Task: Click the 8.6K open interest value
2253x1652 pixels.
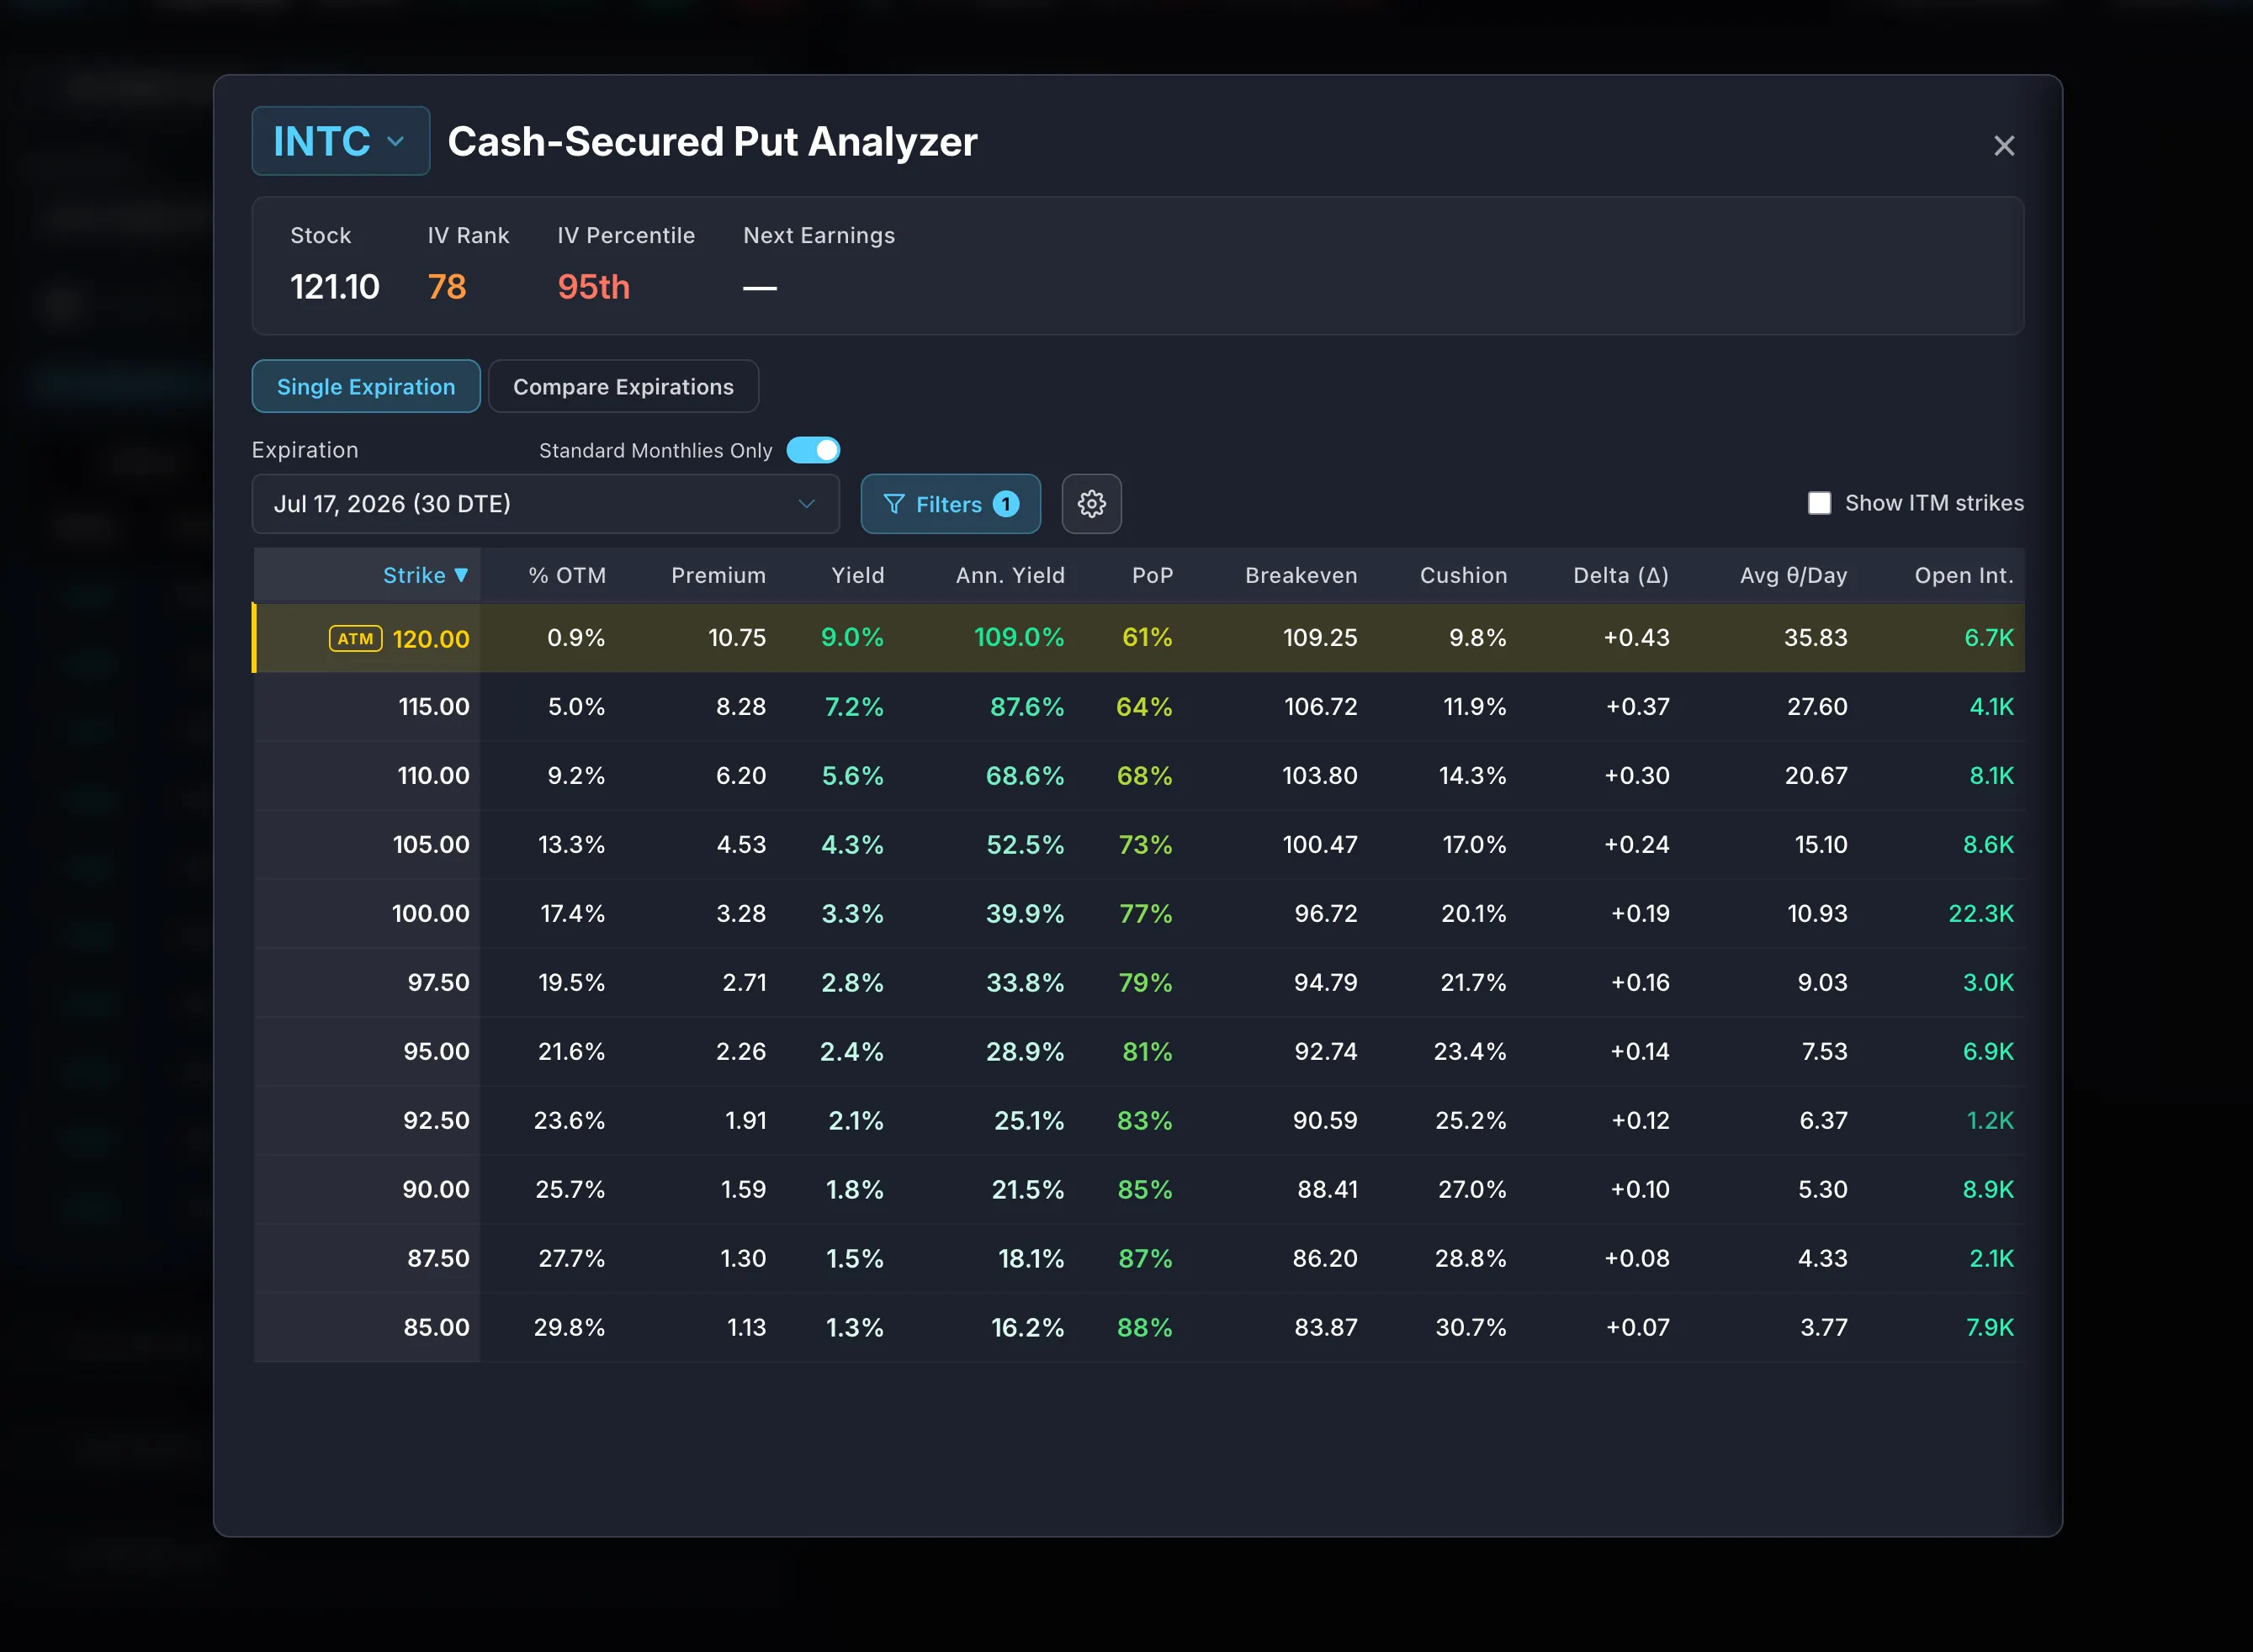Action: coord(1988,845)
